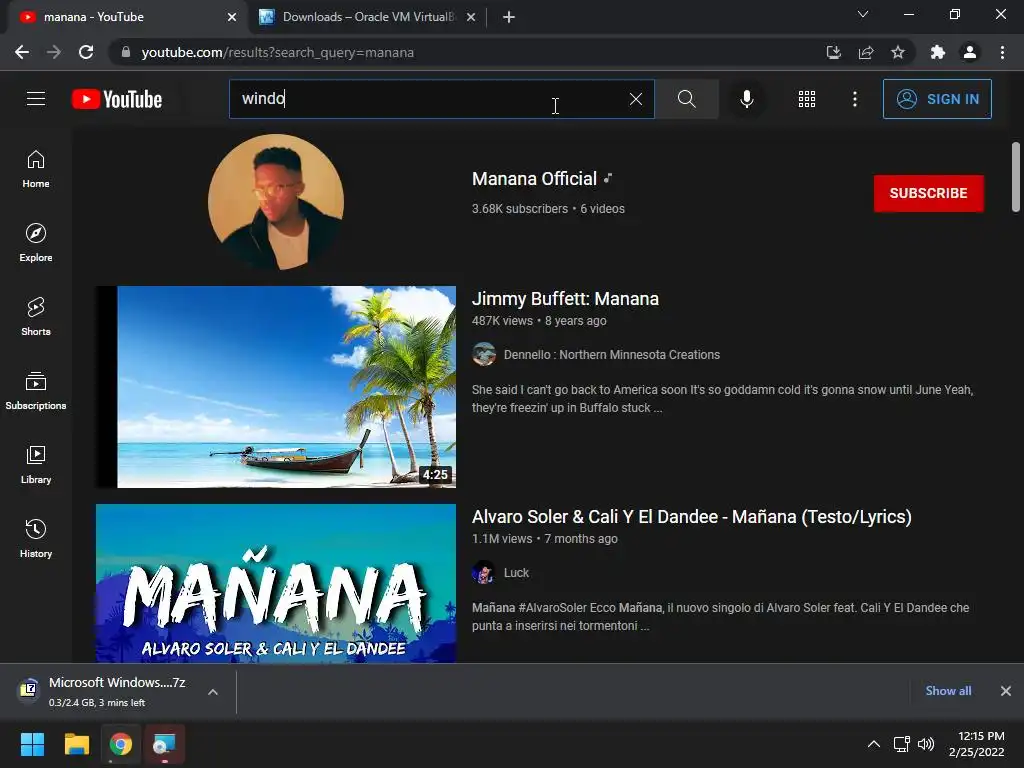Open Library in the YouTube sidebar
The image size is (1024, 768).
point(36,464)
